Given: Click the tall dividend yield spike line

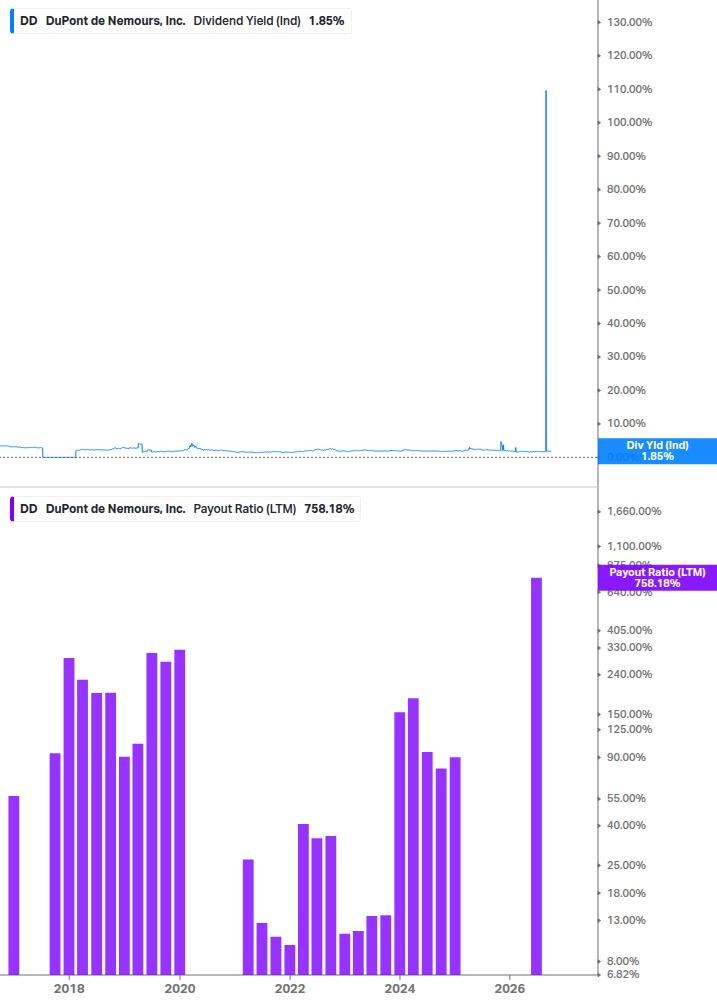Looking at the screenshot, I should [x=546, y=269].
